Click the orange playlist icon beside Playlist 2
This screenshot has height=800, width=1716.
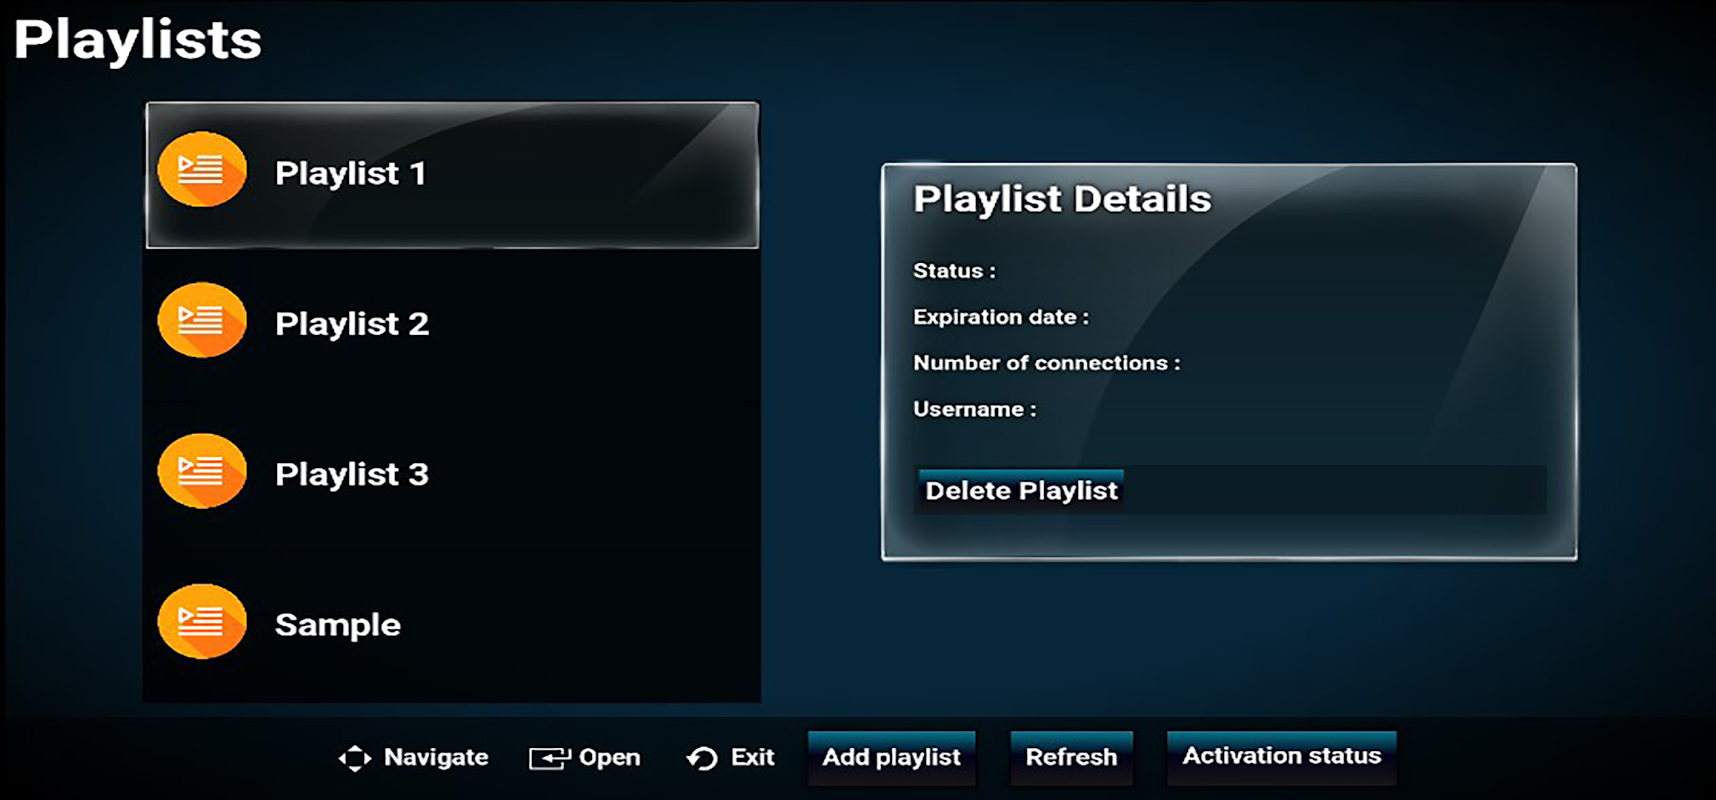(202, 320)
